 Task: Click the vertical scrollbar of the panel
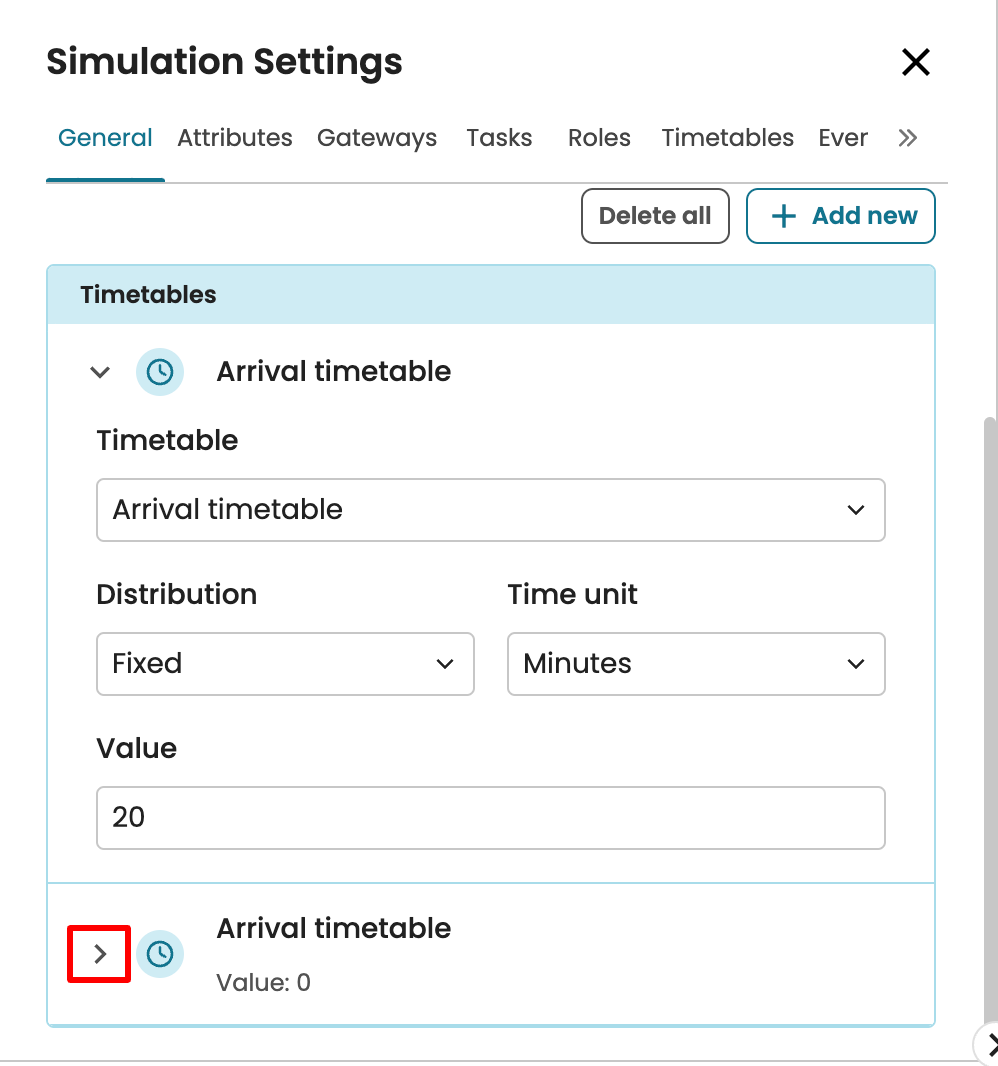[x=990, y=700]
